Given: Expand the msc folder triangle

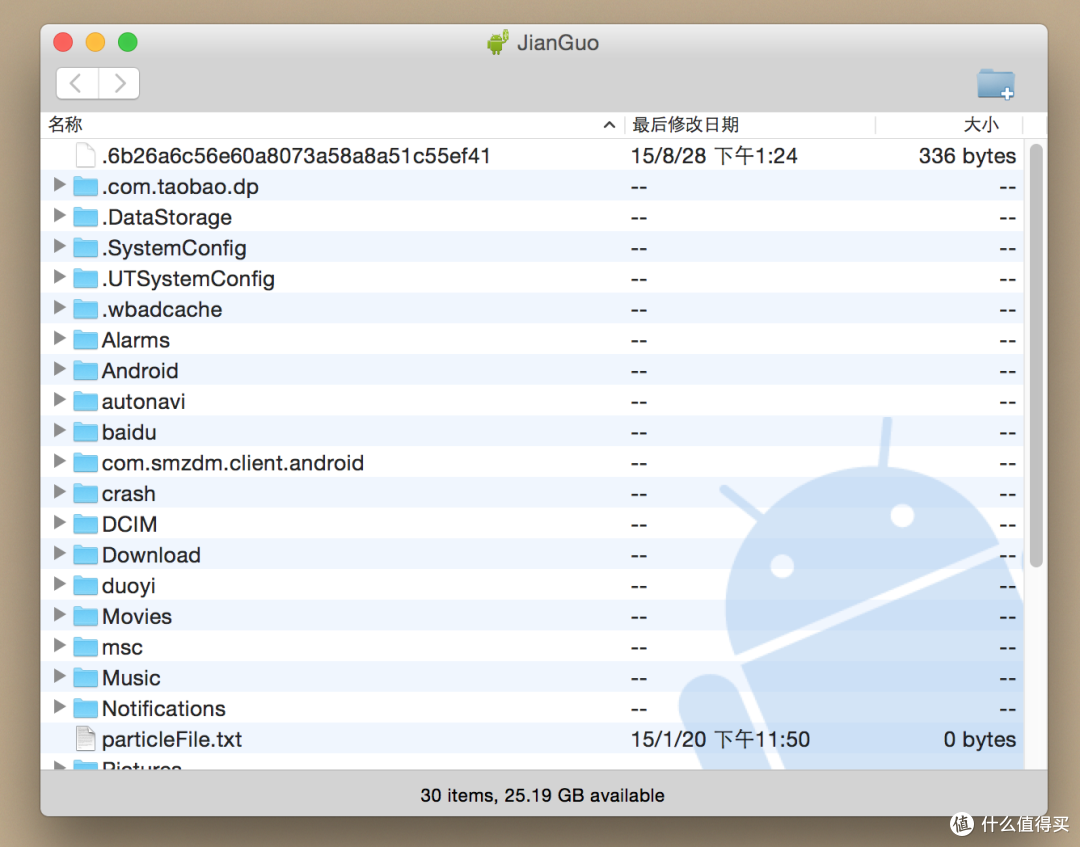Looking at the screenshot, I should click(x=60, y=645).
